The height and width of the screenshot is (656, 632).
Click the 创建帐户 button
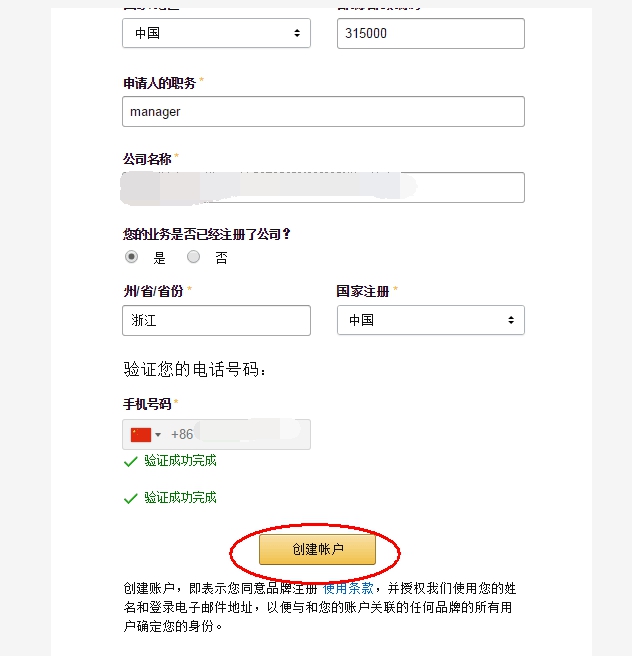317,550
